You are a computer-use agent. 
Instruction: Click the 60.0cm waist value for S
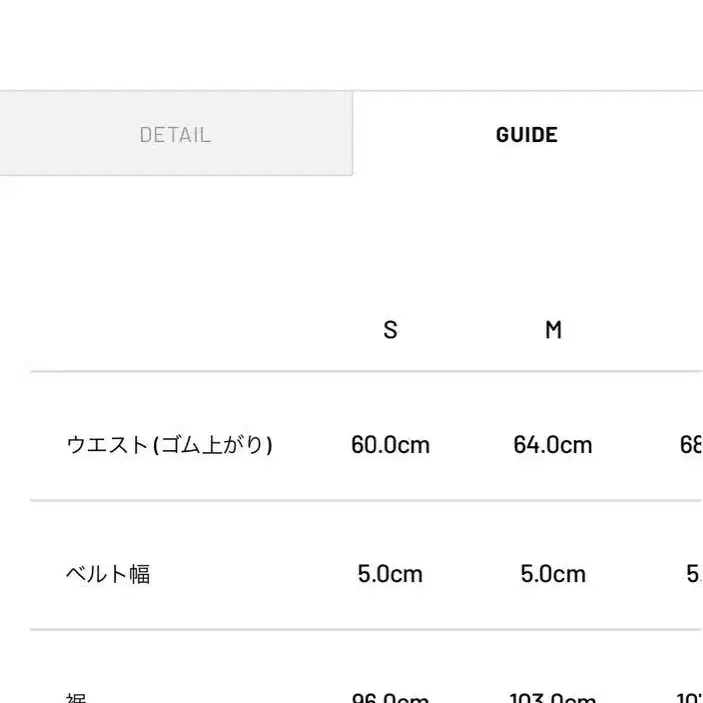tap(390, 445)
